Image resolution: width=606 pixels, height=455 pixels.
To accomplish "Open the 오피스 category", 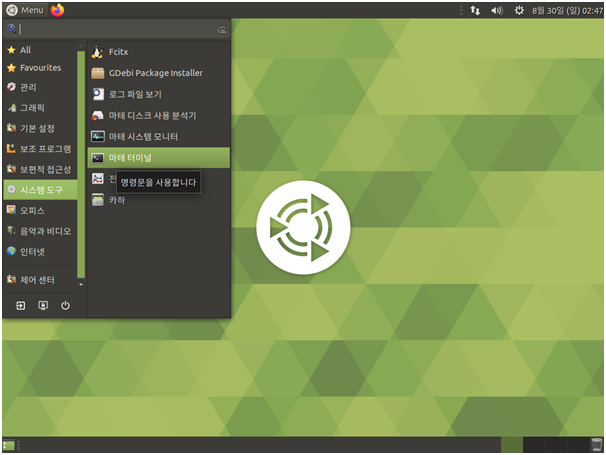I will pos(40,211).
